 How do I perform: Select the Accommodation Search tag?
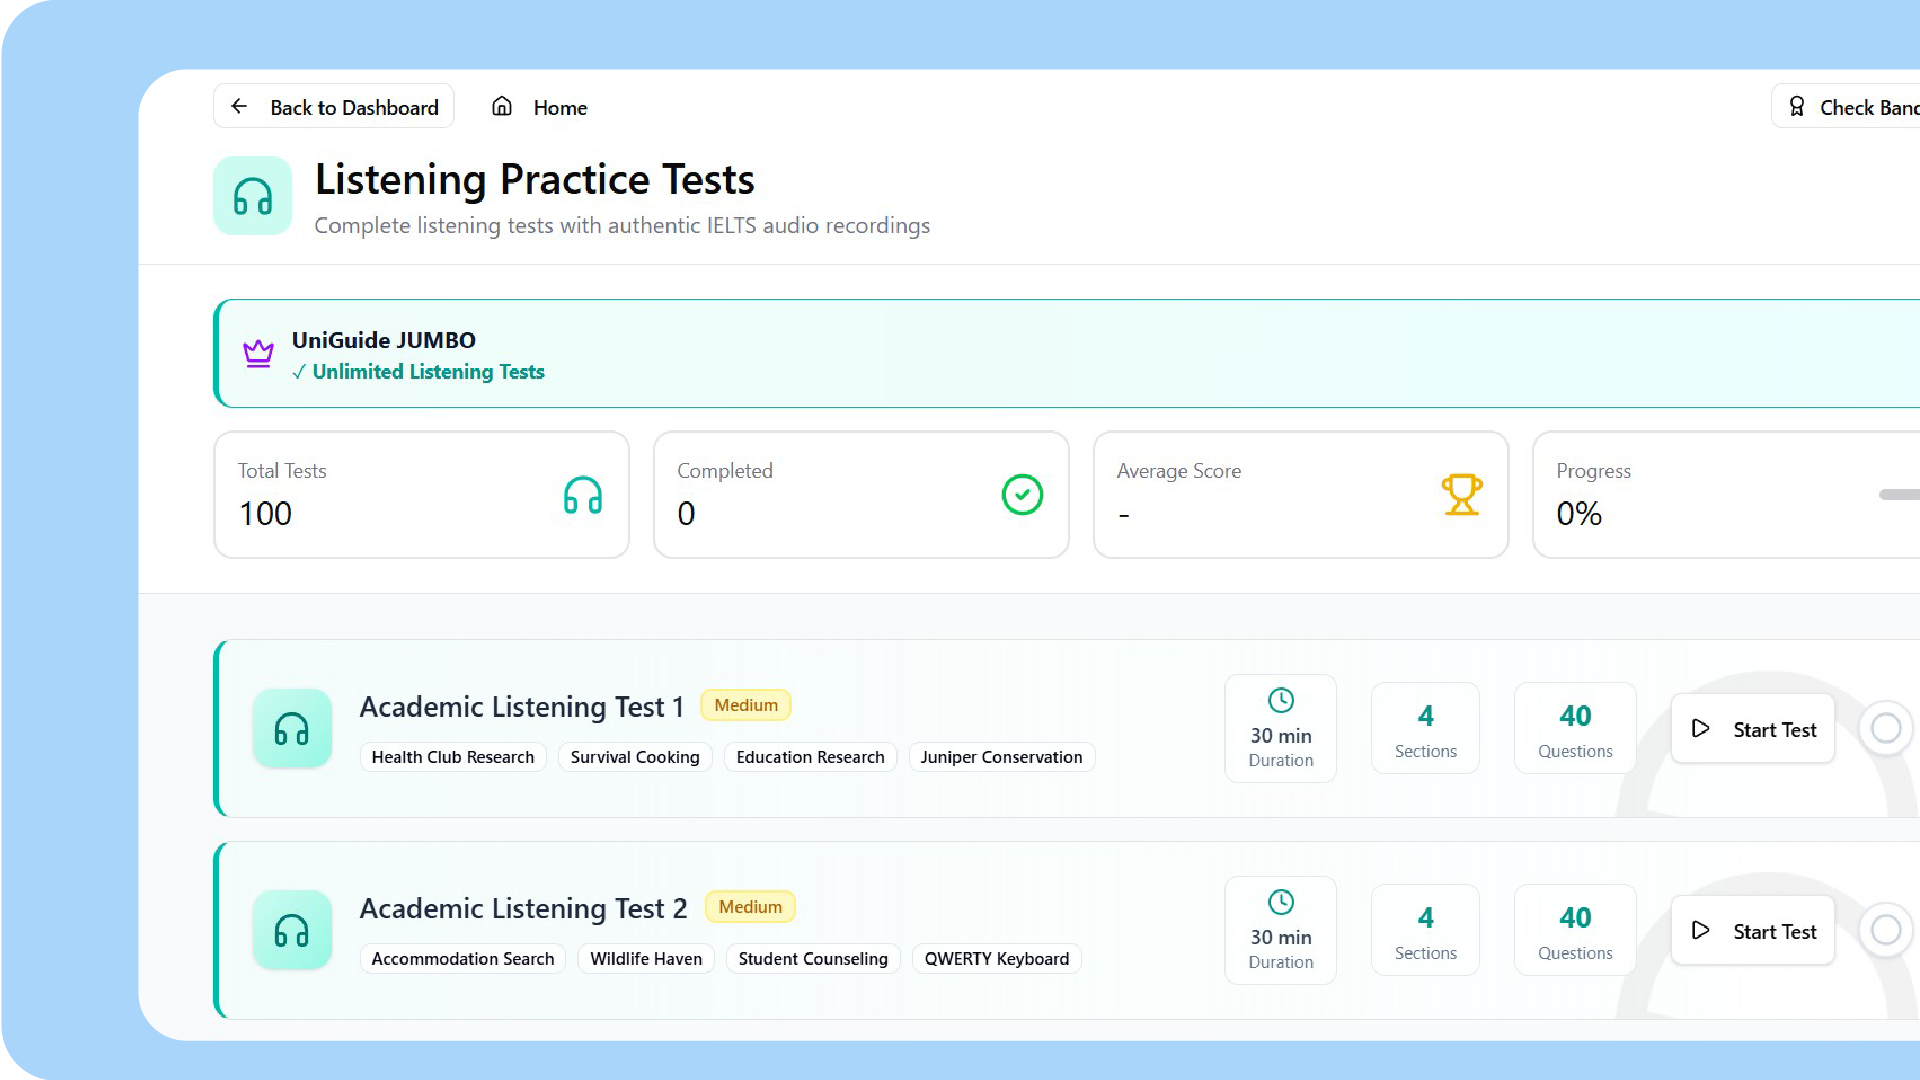click(x=463, y=959)
